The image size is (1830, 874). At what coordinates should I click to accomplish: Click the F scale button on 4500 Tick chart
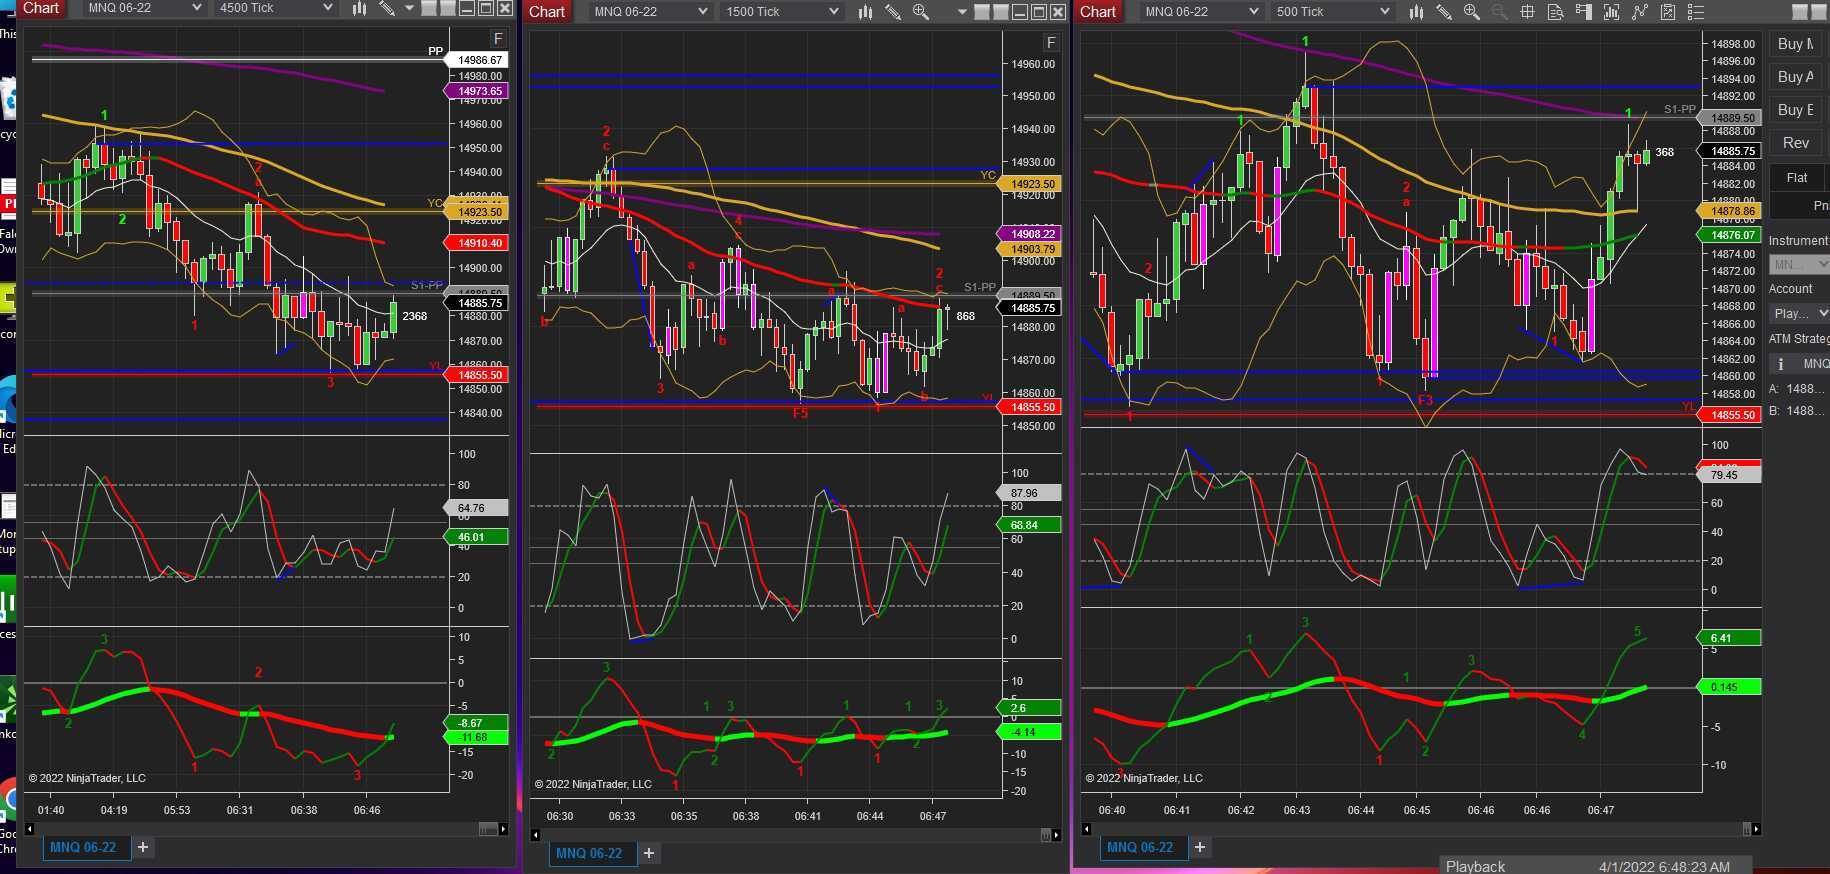pos(498,38)
